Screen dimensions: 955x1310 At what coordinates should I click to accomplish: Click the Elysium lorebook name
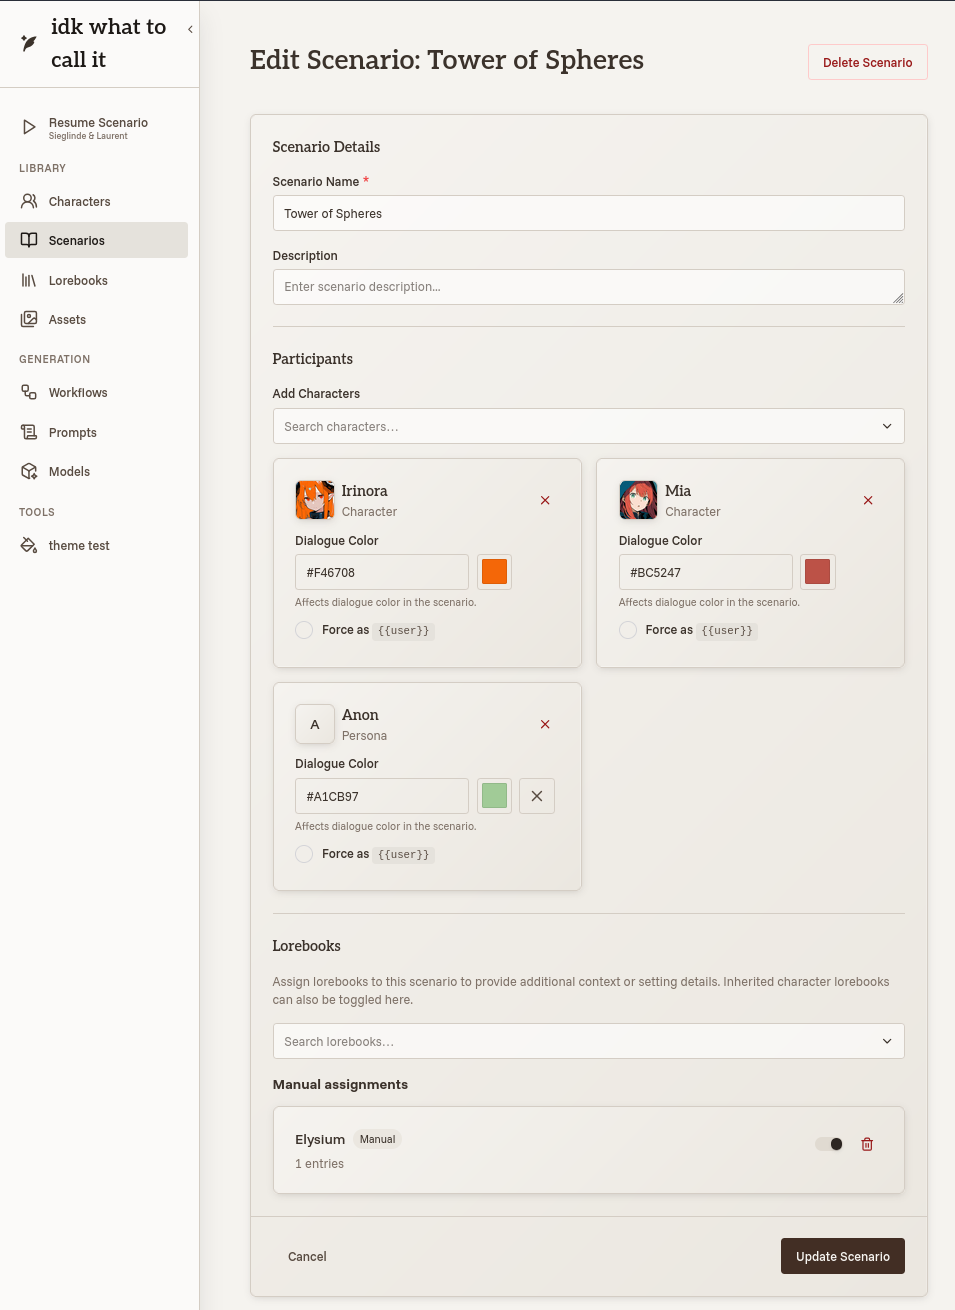tap(320, 1139)
